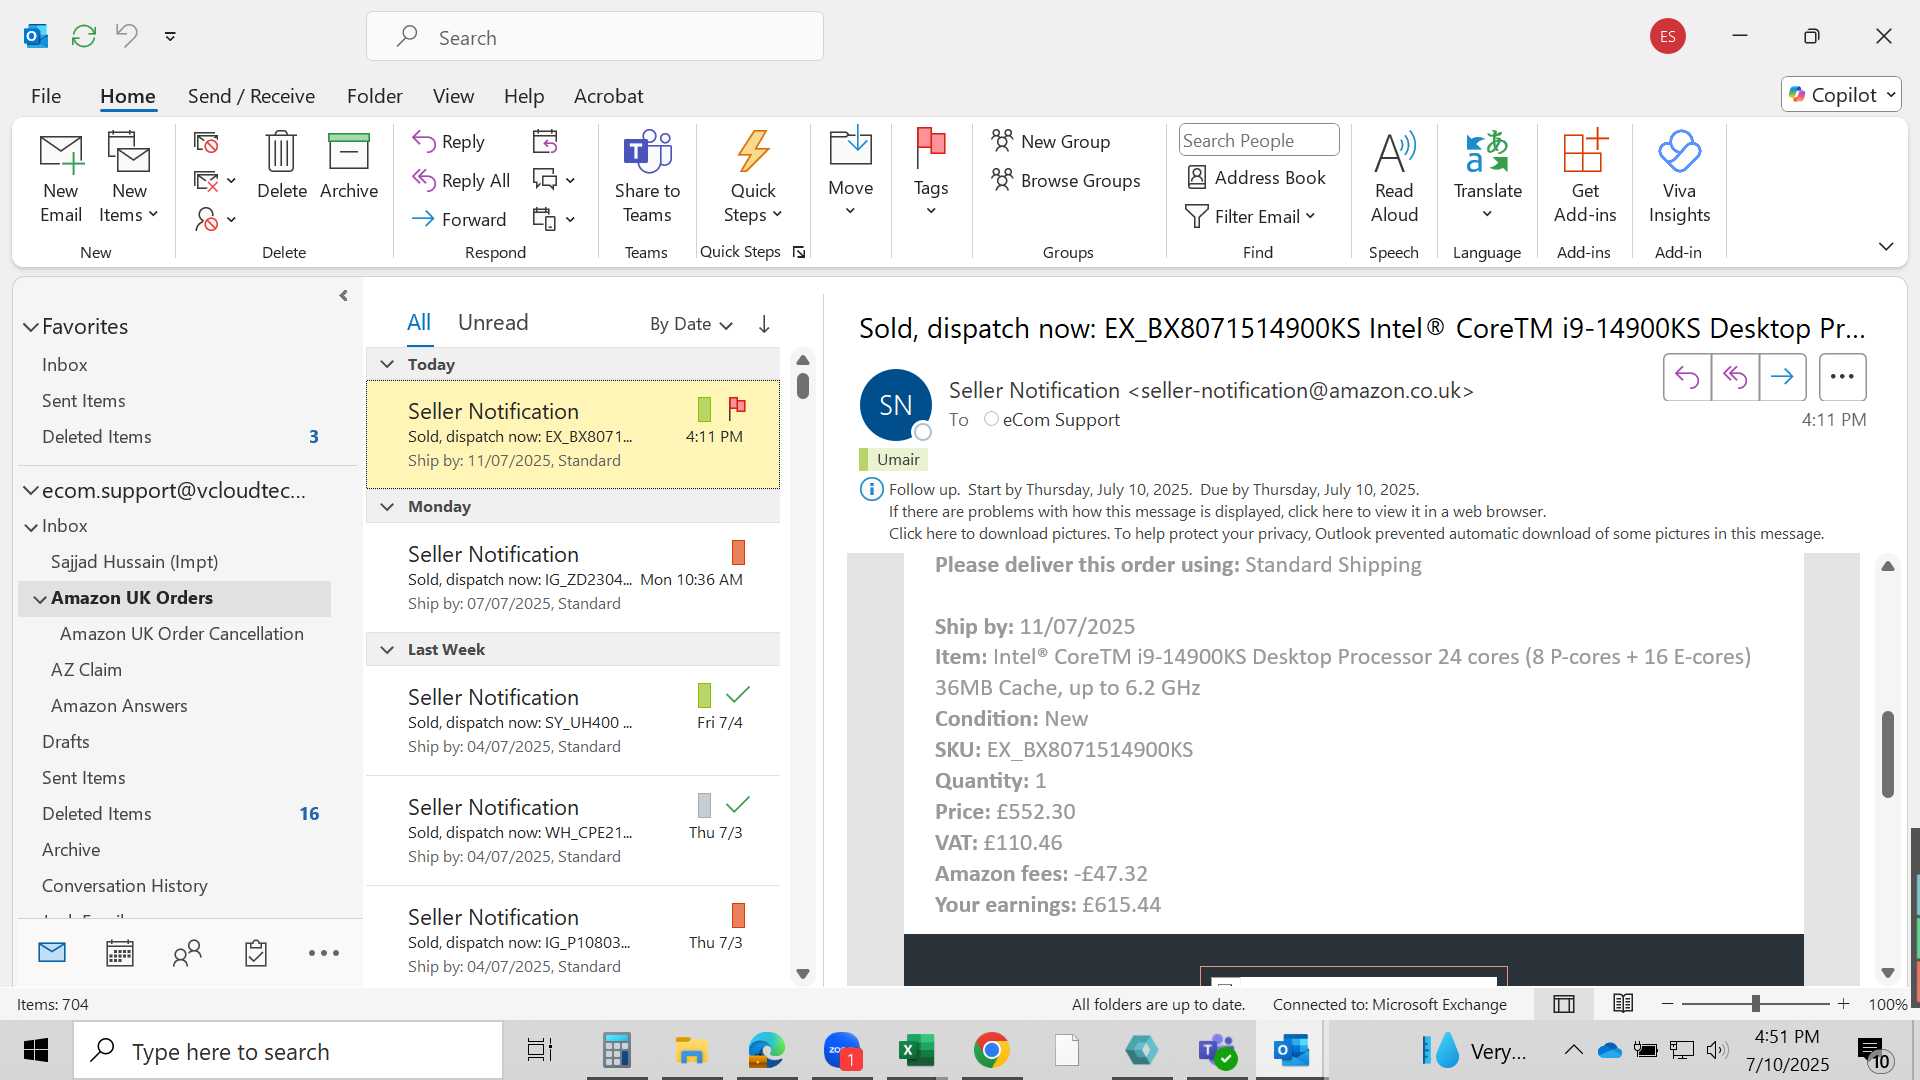Start Read Aloud
The image size is (1920, 1080).
1394,178
